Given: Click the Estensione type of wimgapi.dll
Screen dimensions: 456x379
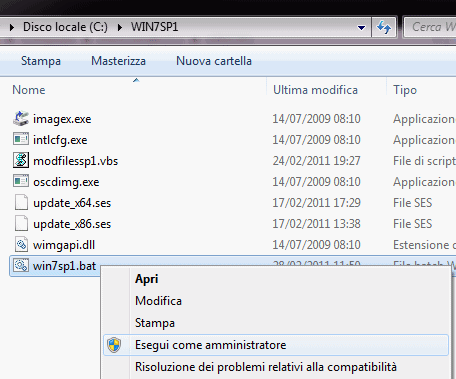Looking at the screenshot, I should pos(424,245).
